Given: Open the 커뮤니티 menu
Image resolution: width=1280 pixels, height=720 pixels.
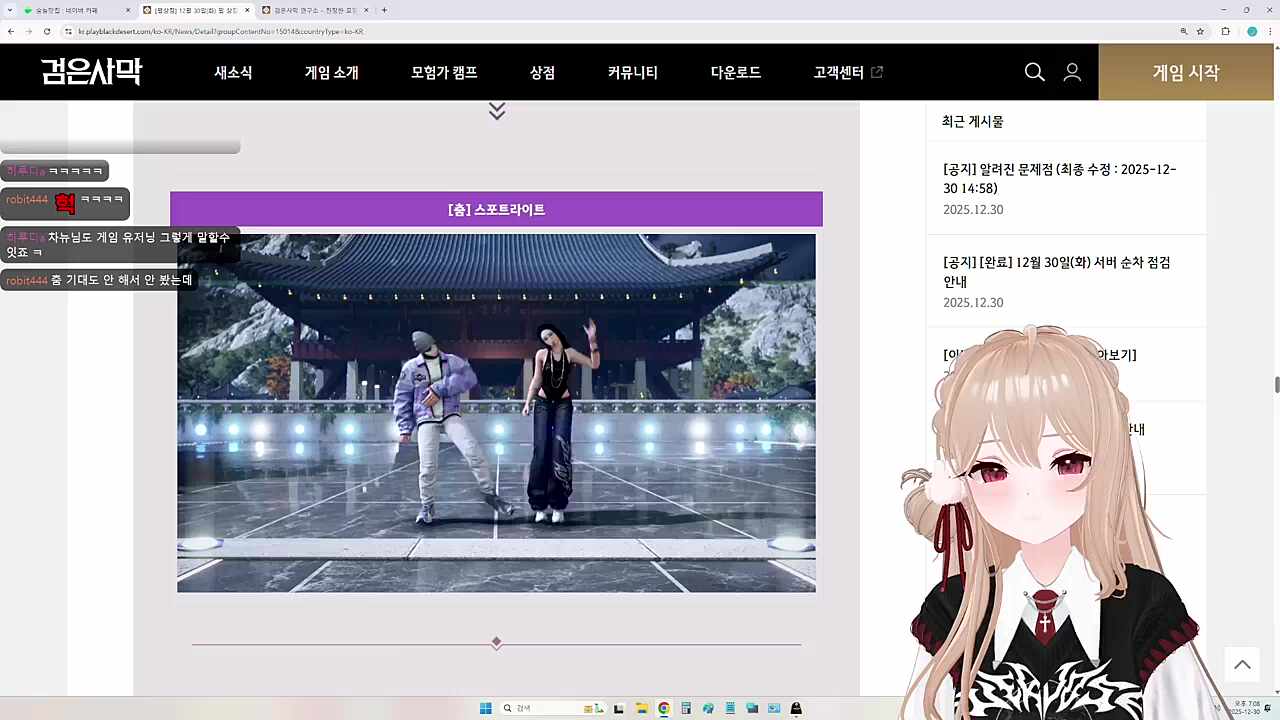Looking at the screenshot, I should 633,72.
